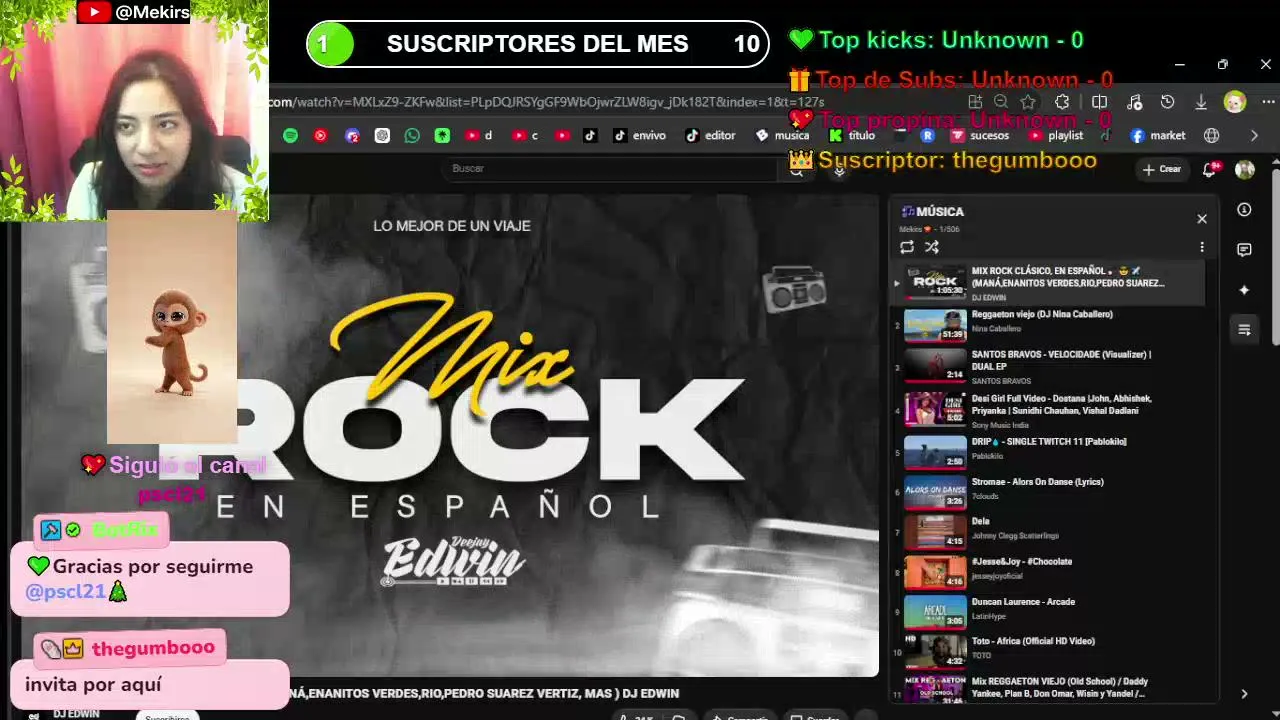Open the 'd' YouTube bookmark

click(479, 136)
